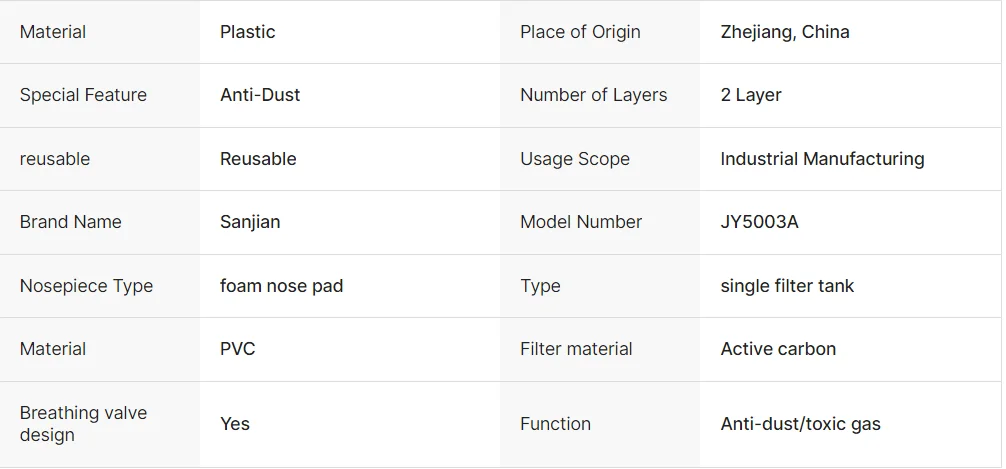The image size is (1006, 469).
Task: Click the "Filter material" label
Action: [x=576, y=349]
